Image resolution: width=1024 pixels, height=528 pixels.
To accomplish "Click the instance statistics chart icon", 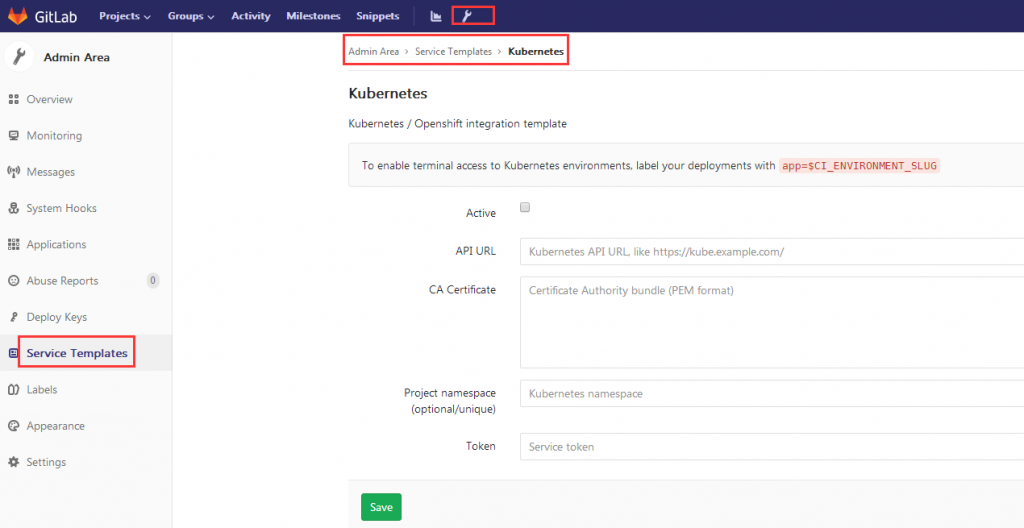I will click(436, 16).
